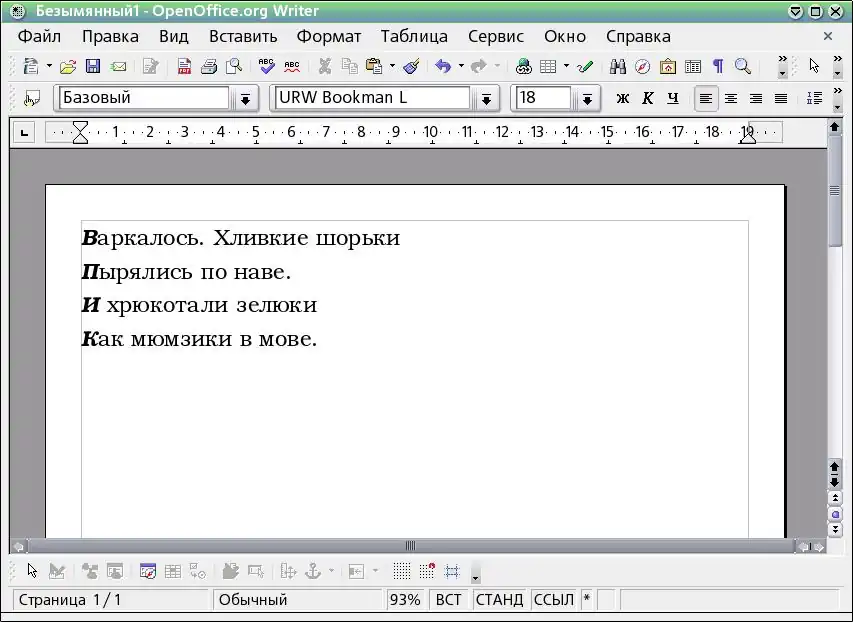
Task: Toggle nonprinting characters (¶) display
Action: coord(717,67)
